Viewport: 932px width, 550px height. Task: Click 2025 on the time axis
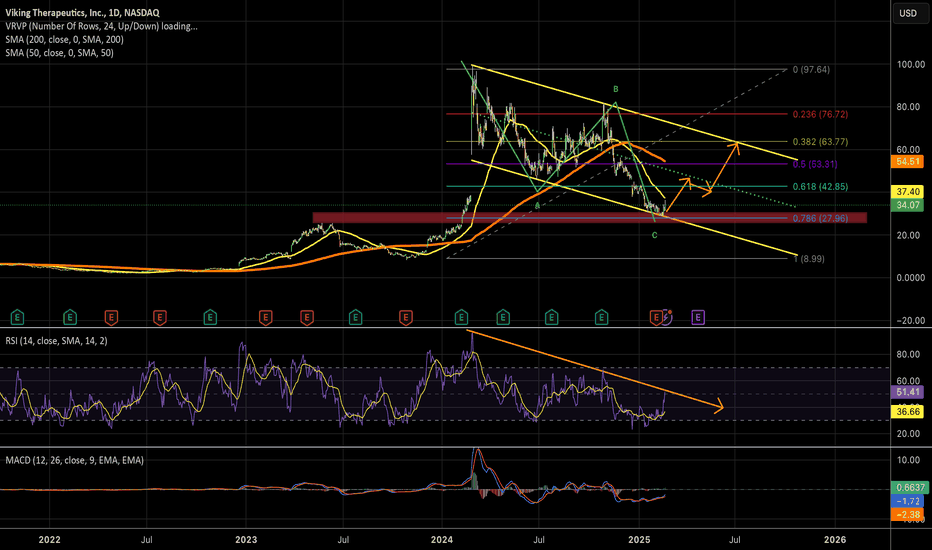(x=639, y=539)
